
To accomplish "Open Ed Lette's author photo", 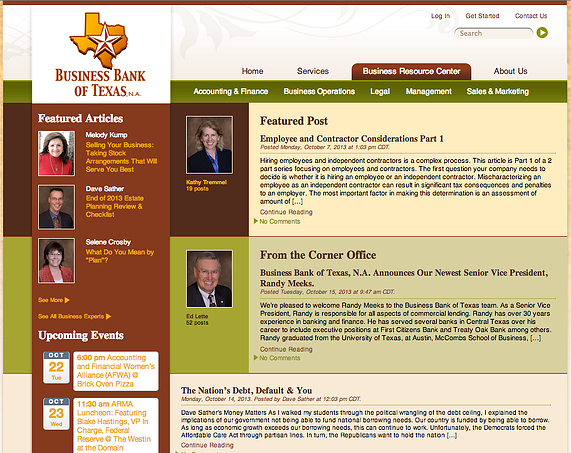I will tap(209, 279).
